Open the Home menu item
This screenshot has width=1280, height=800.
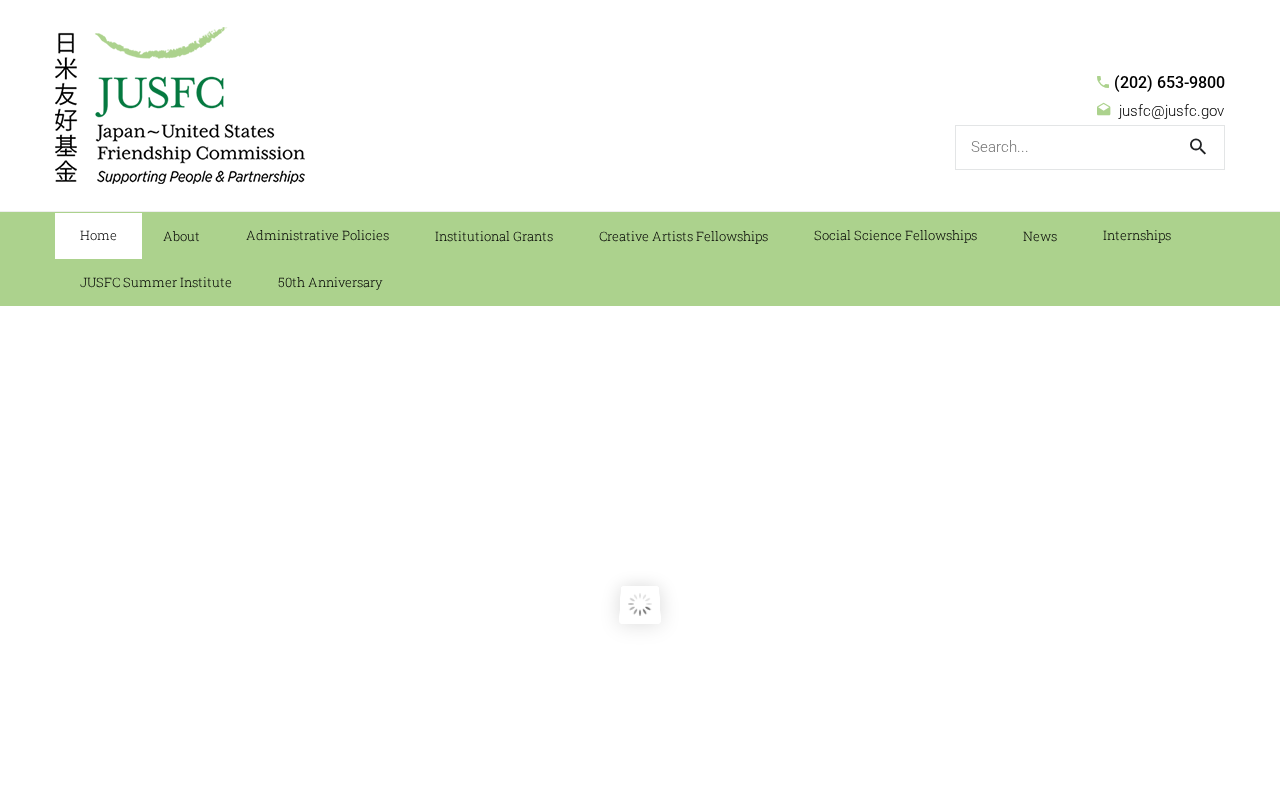coord(98,236)
